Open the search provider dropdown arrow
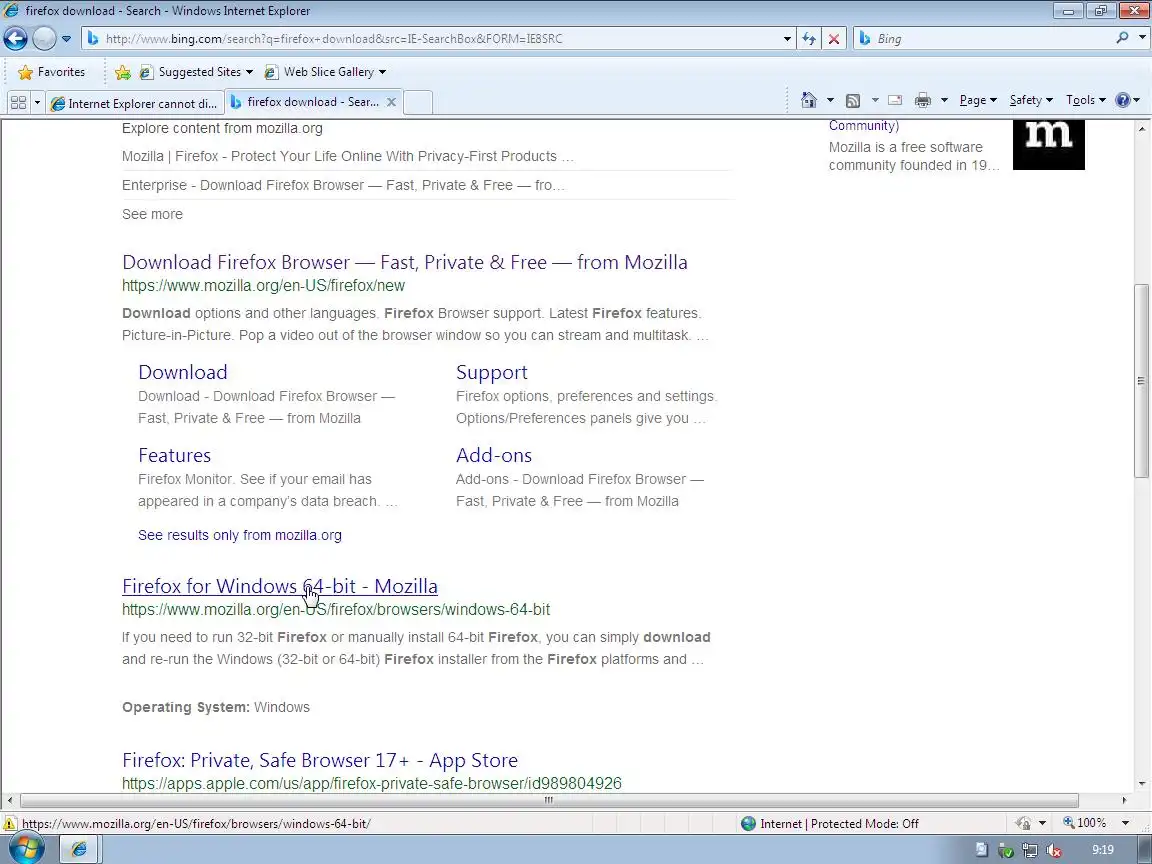 [x=1143, y=37]
